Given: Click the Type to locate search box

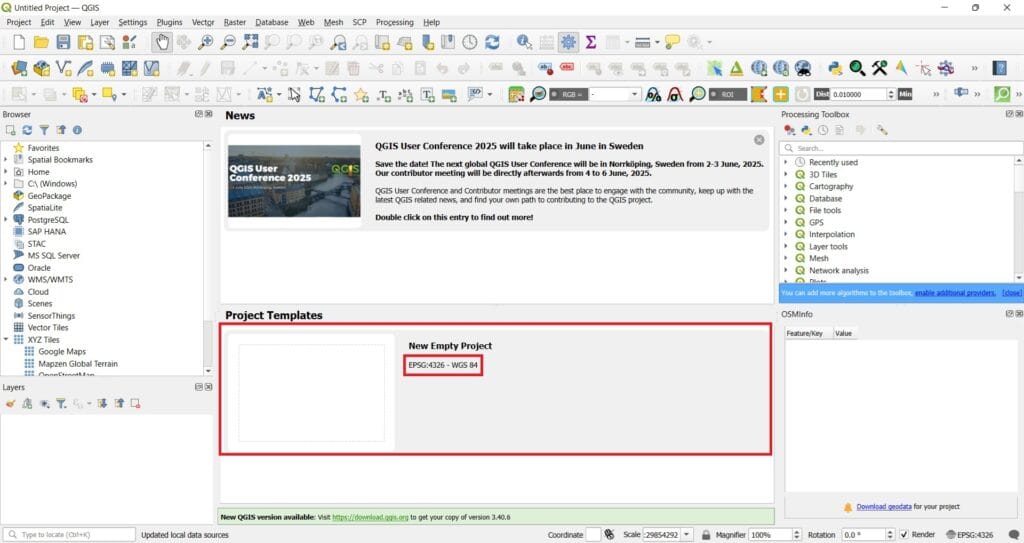Looking at the screenshot, I should [70, 535].
